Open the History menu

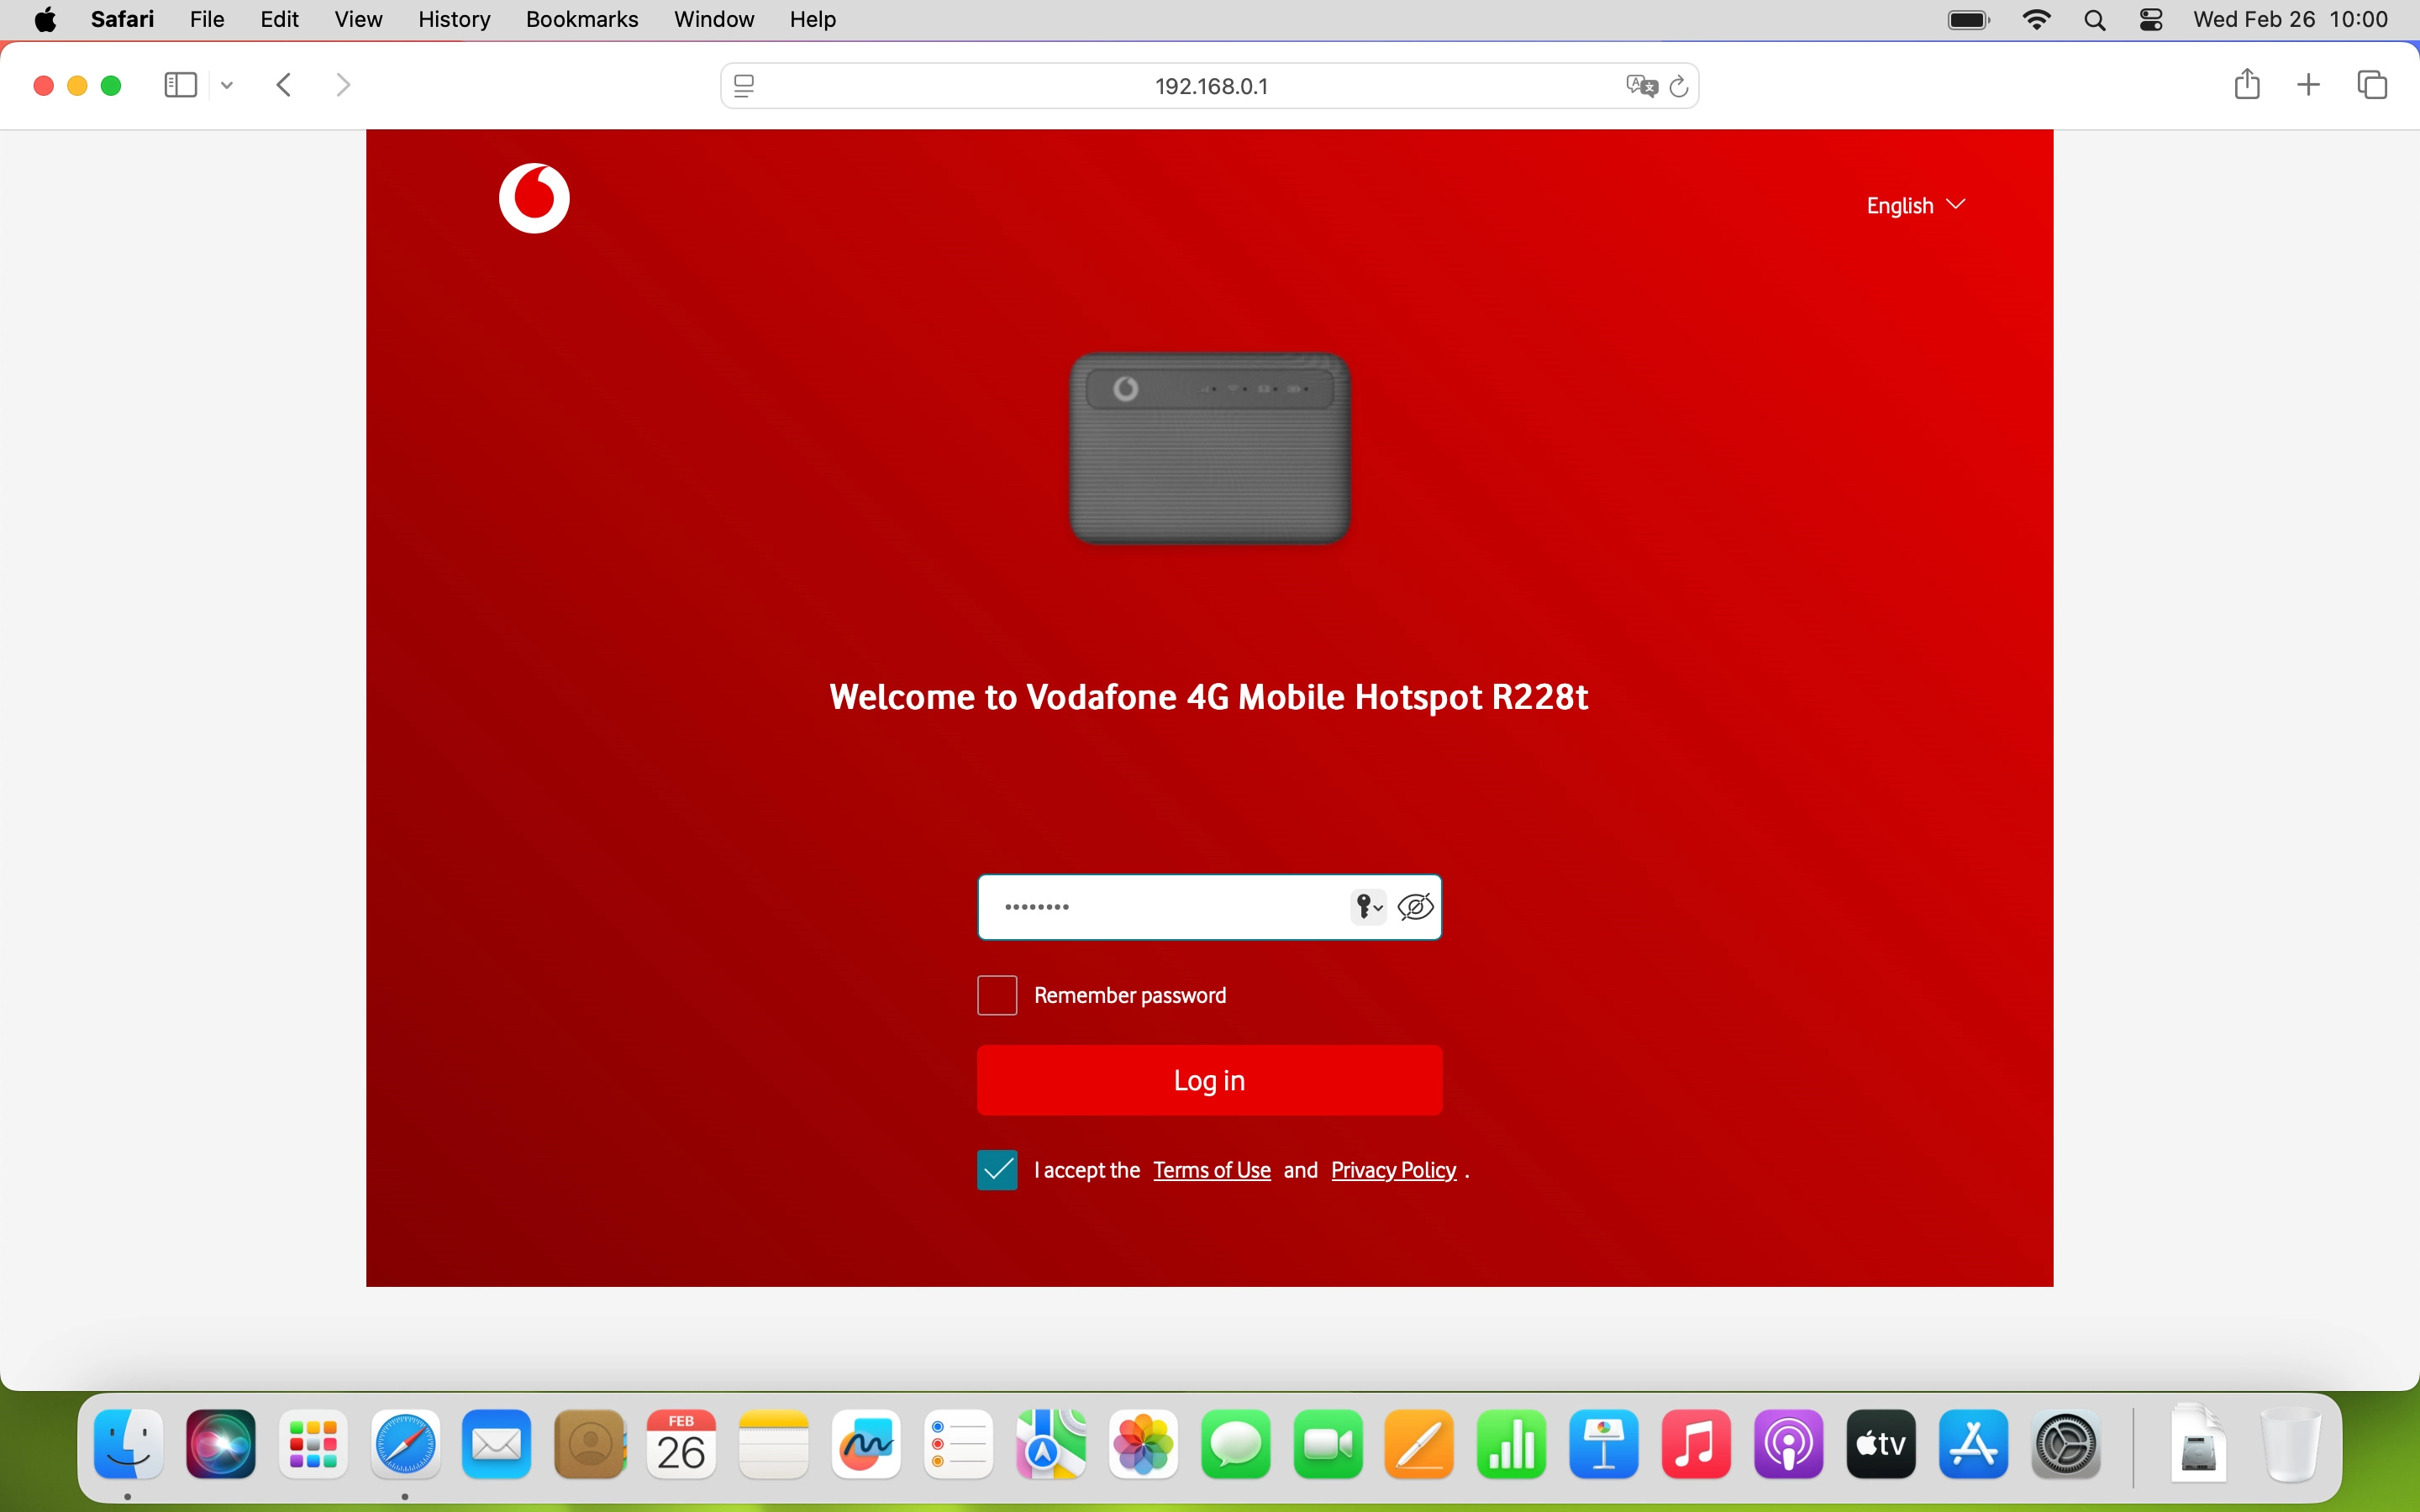[453, 19]
